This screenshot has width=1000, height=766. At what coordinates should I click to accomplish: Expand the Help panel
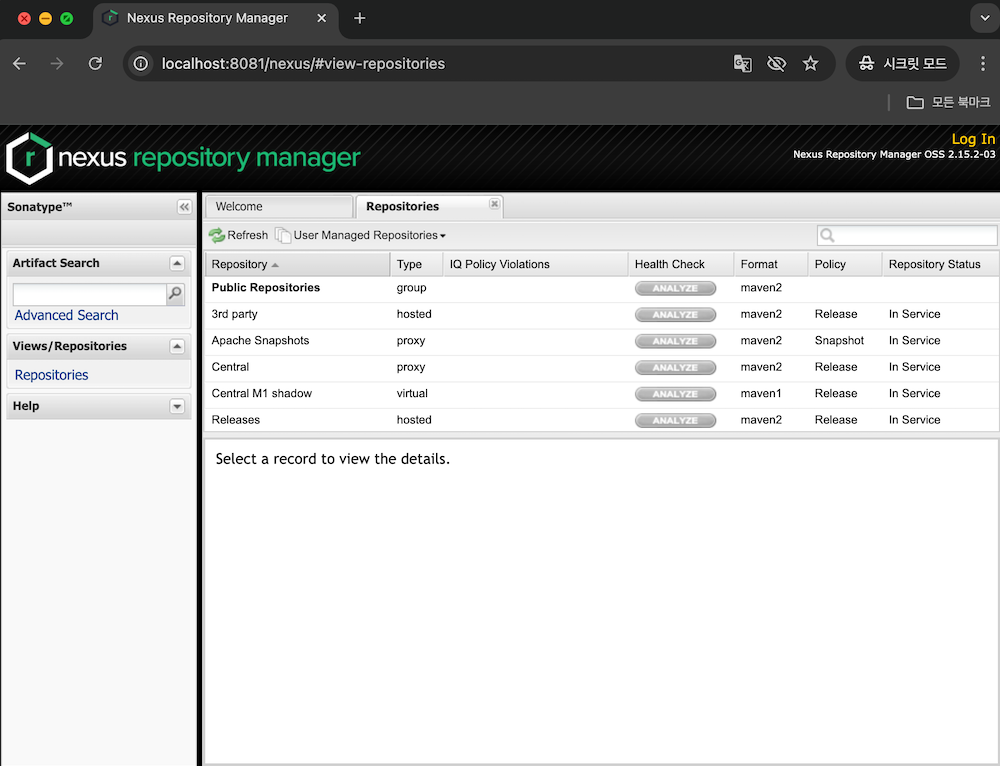coord(177,407)
